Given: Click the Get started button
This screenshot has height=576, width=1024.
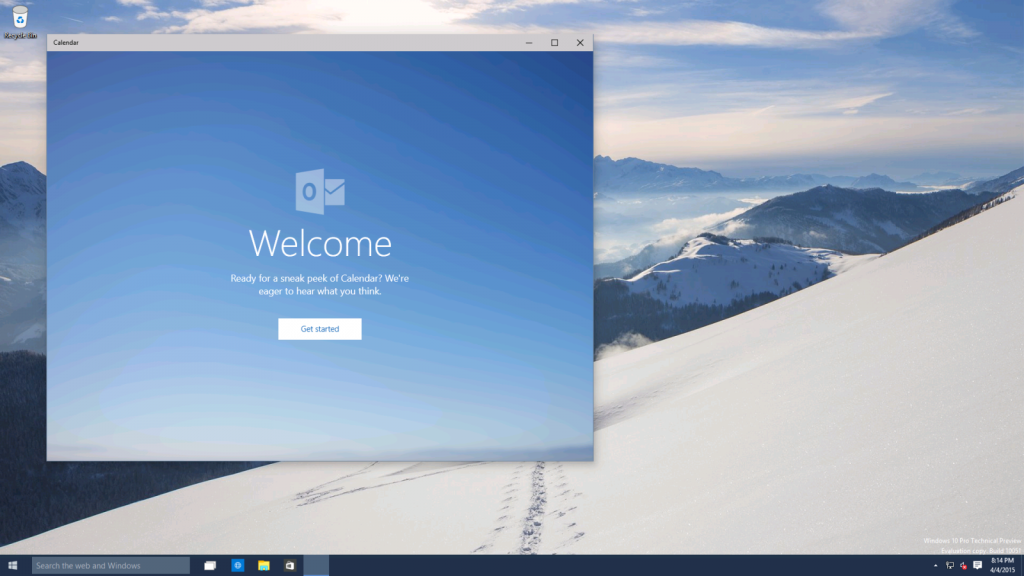Looking at the screenshot, I should point(319,328).
